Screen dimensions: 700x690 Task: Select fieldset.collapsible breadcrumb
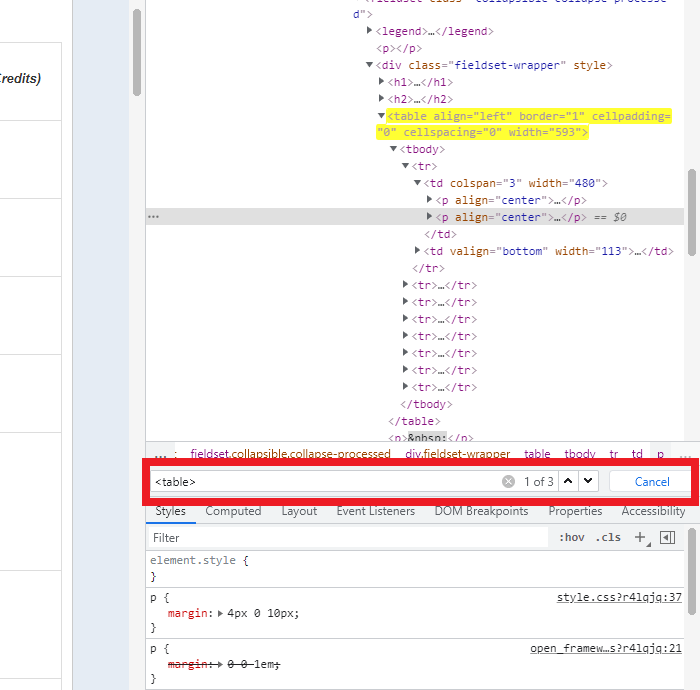pos(290,453)
